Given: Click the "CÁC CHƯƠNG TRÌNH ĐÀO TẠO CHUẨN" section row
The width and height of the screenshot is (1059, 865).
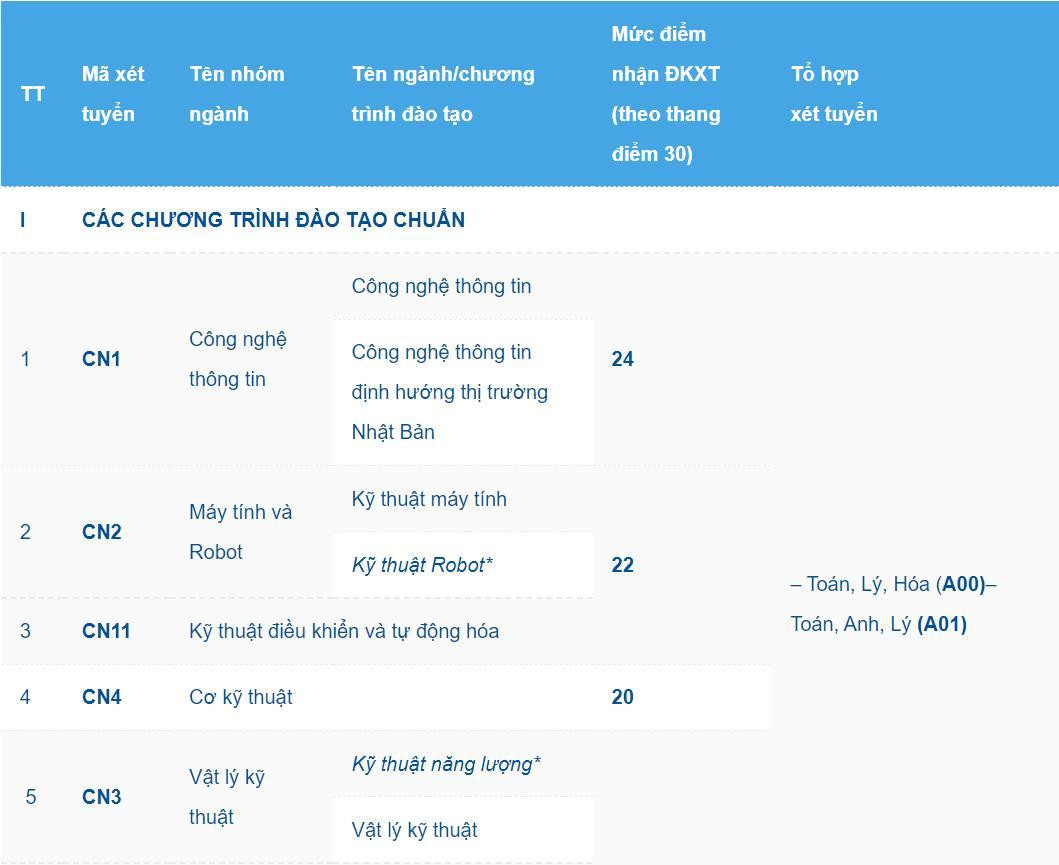Looking at the screenshot, I should pyautogui.click(x=273, y=220).
